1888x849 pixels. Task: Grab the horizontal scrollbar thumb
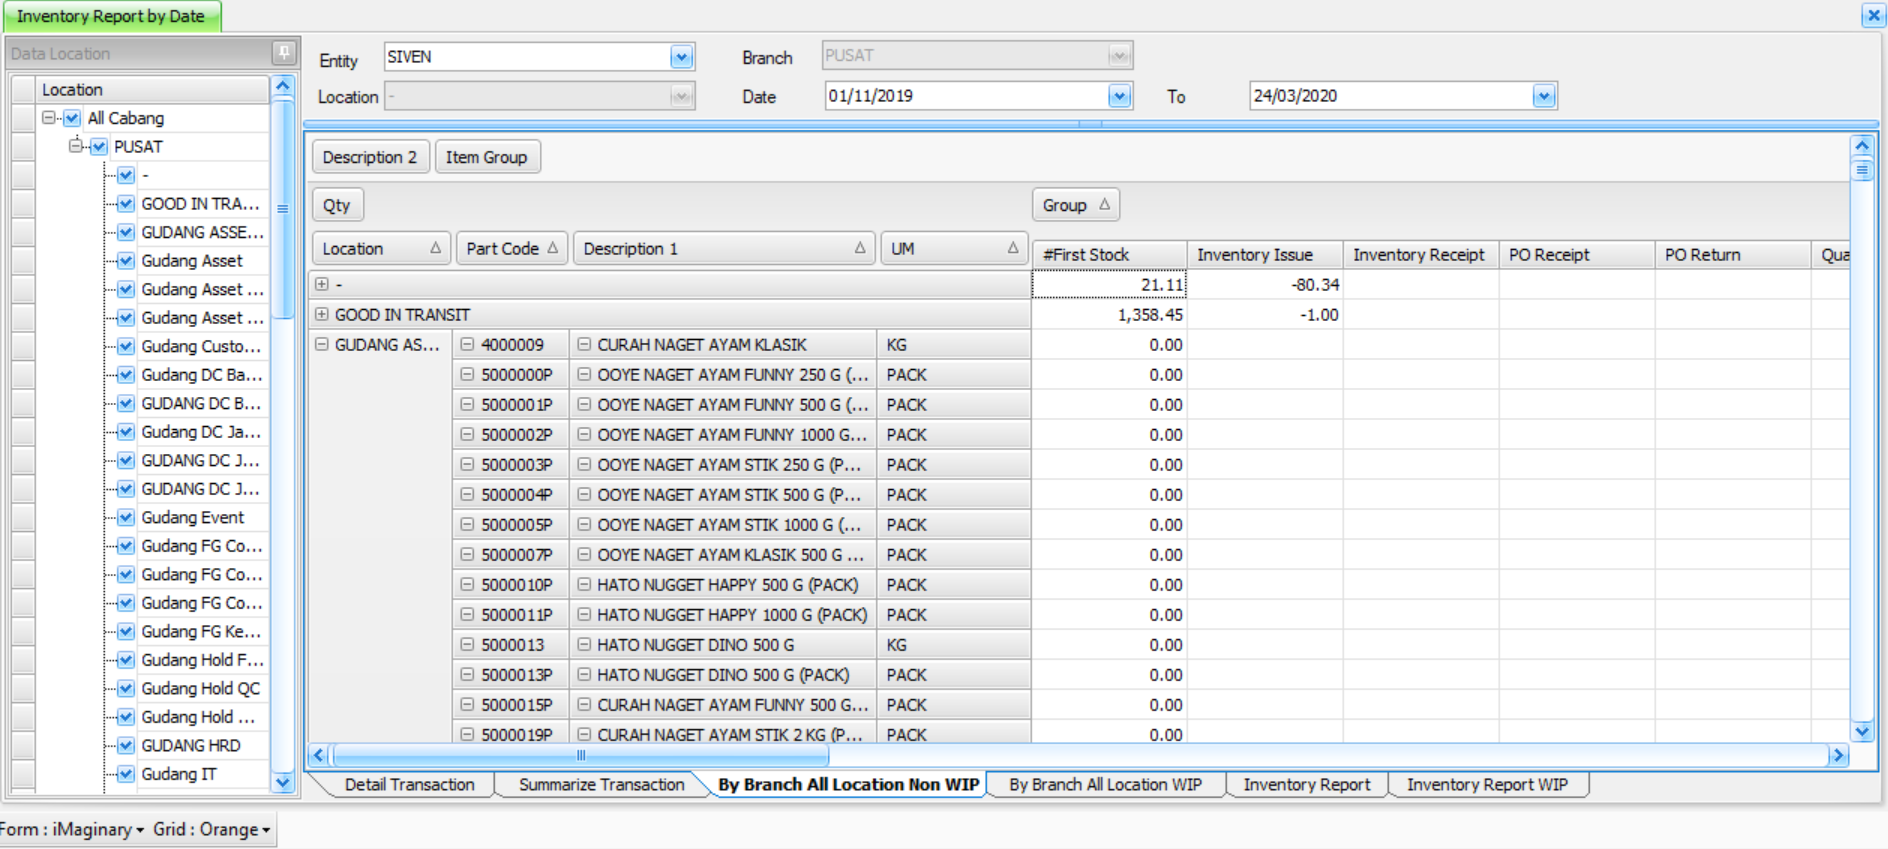581,756
